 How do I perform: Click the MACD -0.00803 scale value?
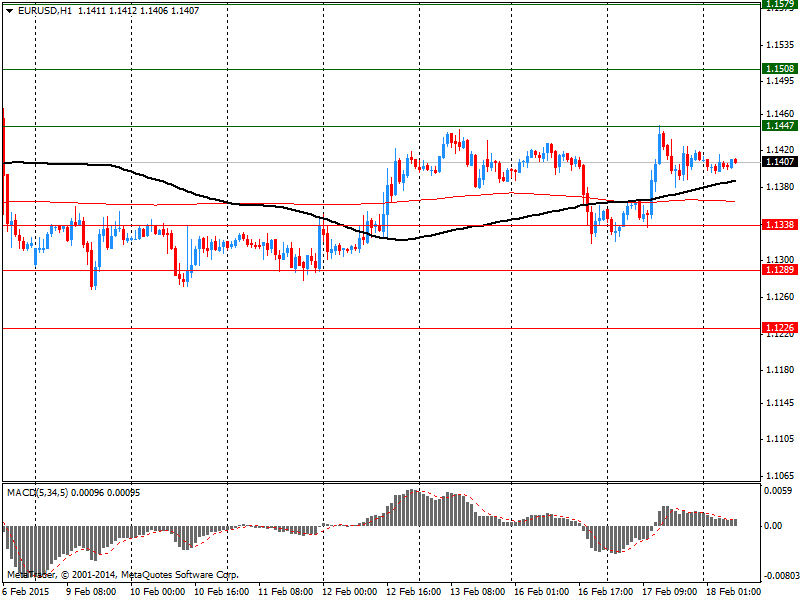click(x=782, y=576)
